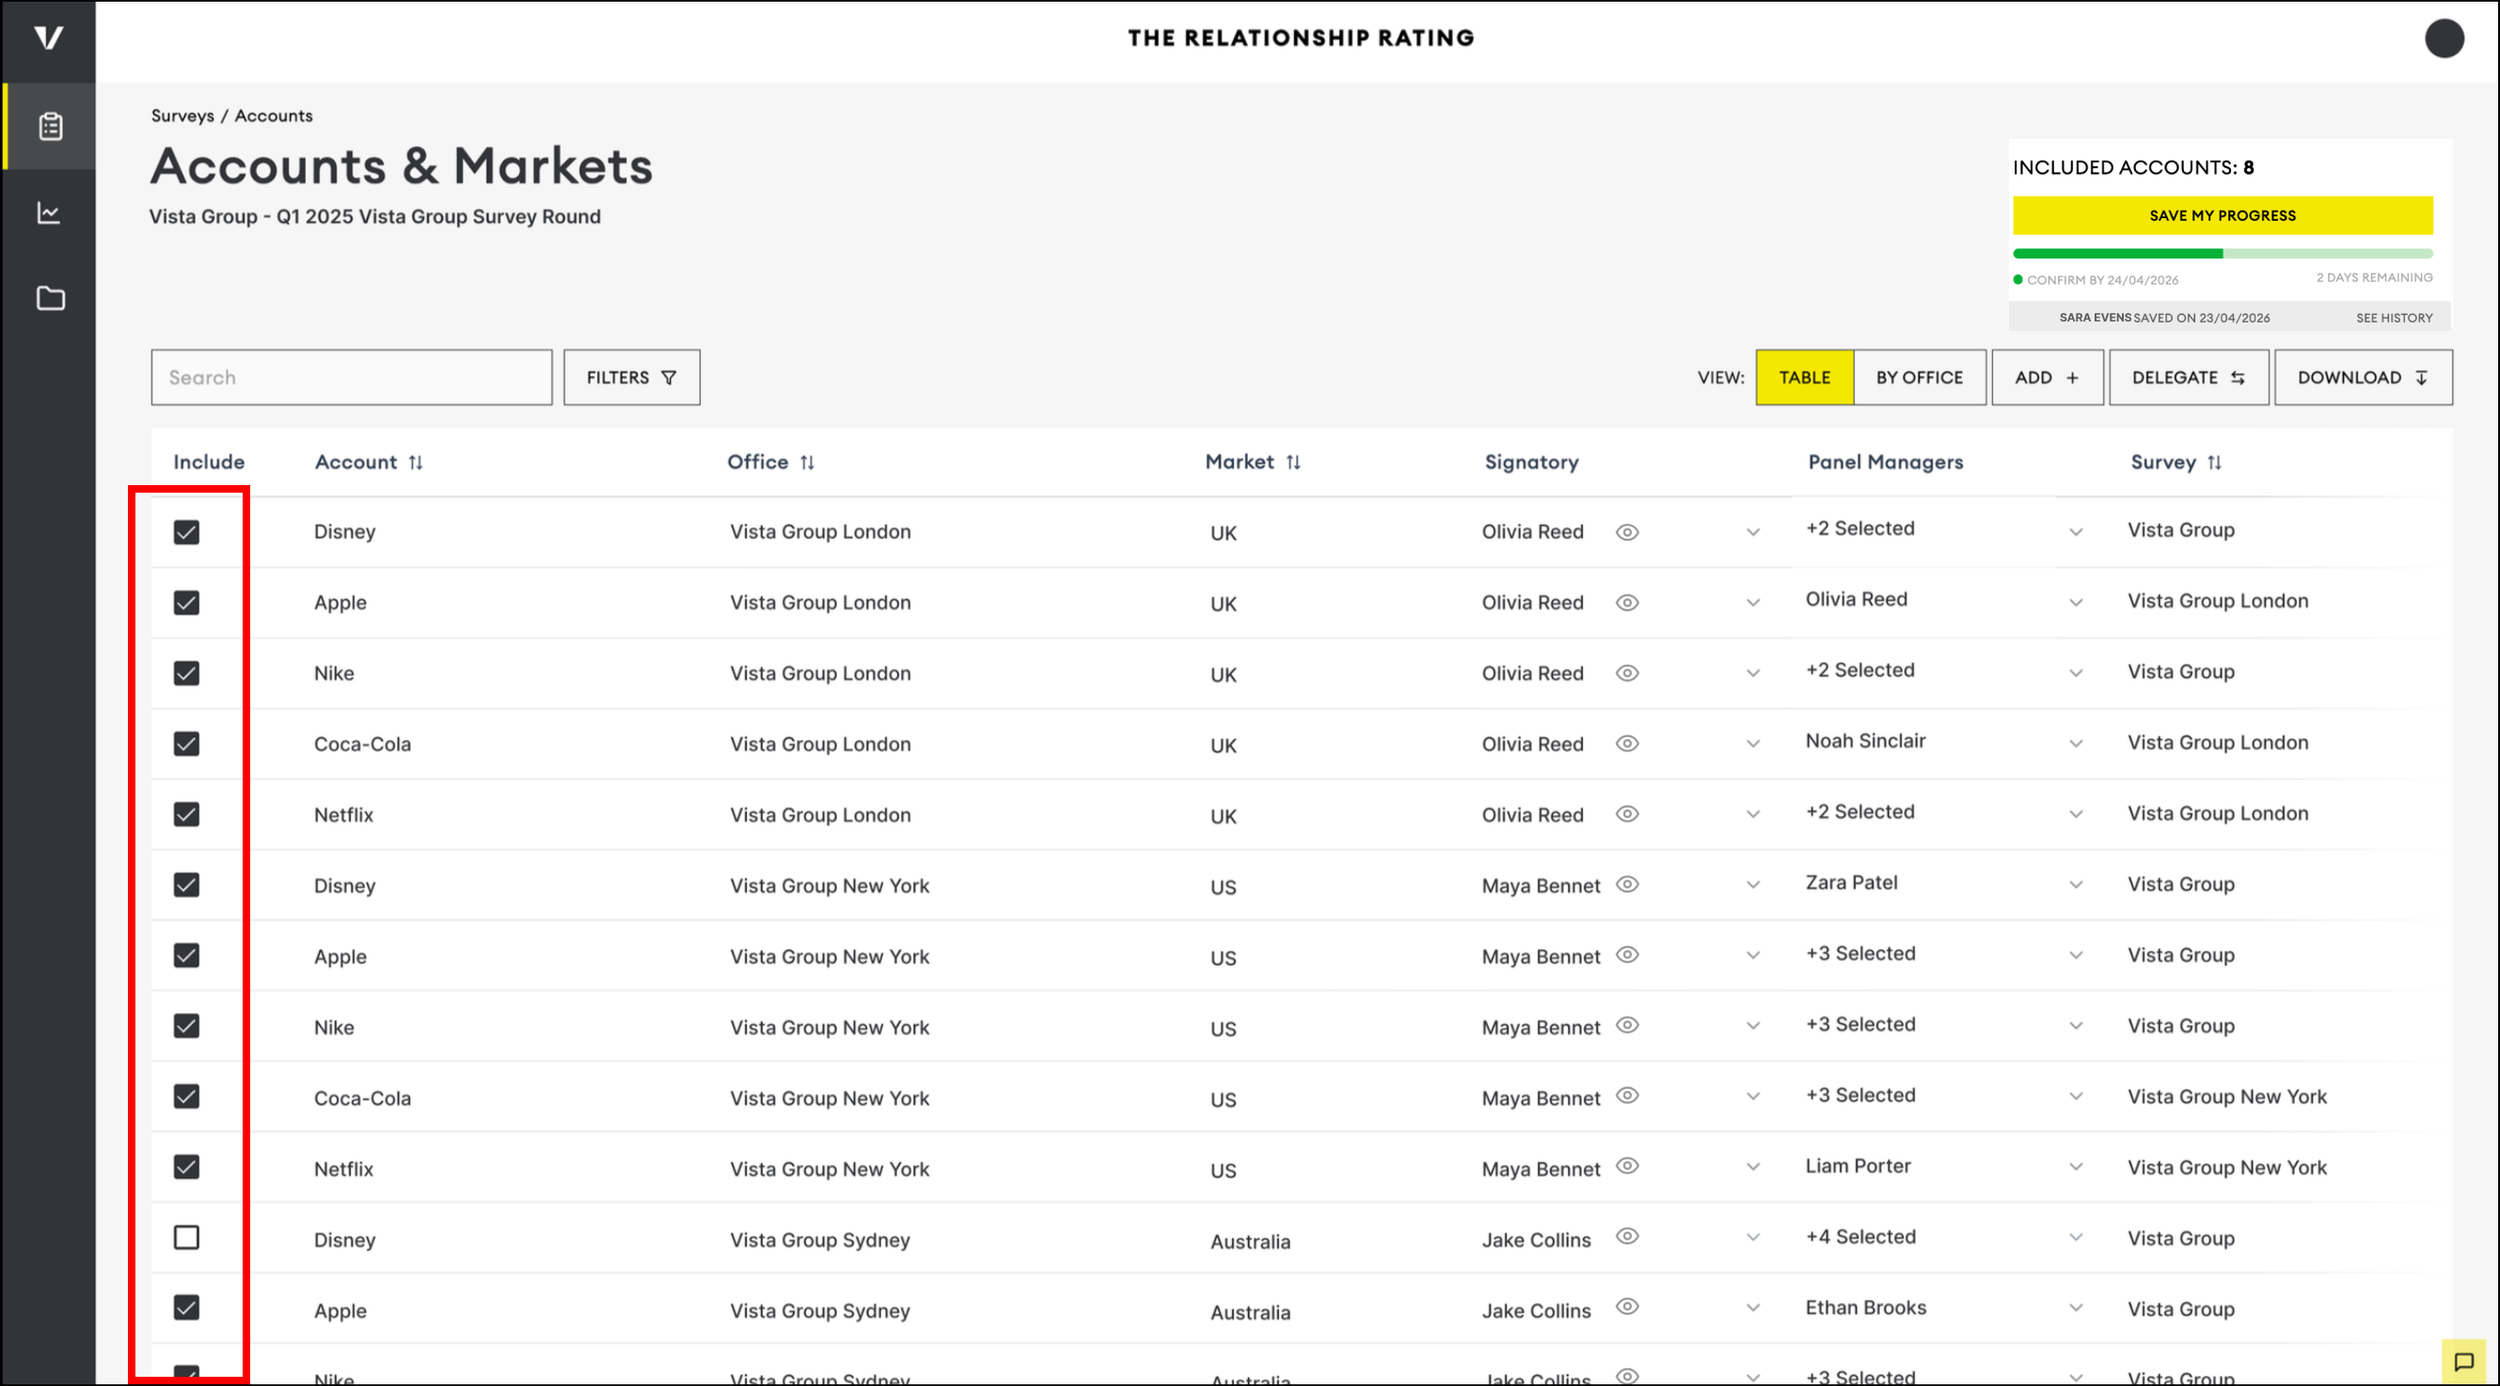Screen dimensions: 2500x1386
Task: Open the surveys clipboard sidebar icon
Action: (50, 127)
